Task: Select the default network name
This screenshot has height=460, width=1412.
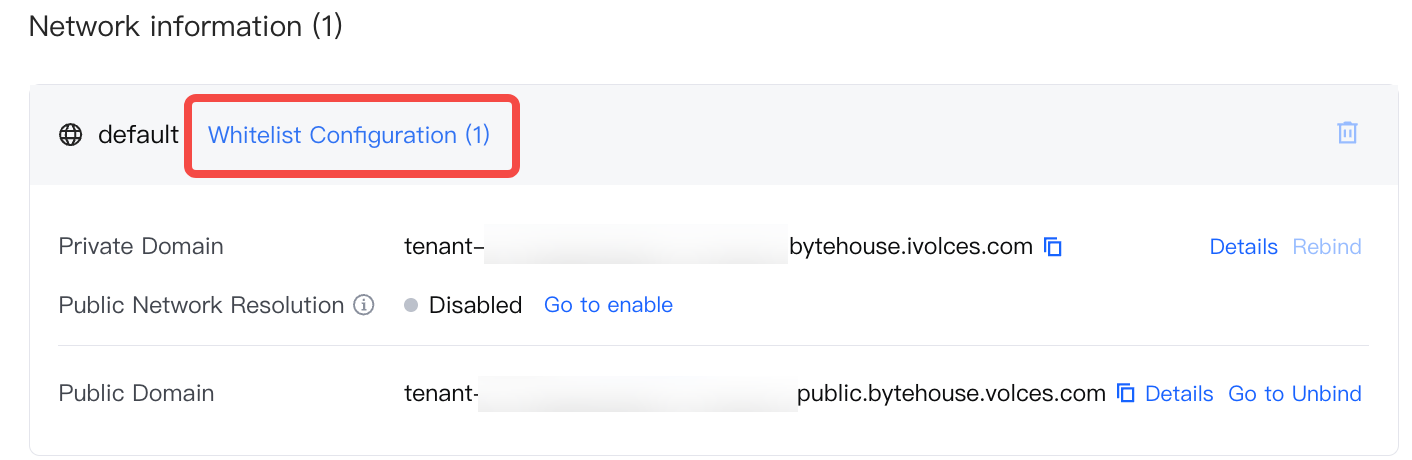Action: pos(138,135)
